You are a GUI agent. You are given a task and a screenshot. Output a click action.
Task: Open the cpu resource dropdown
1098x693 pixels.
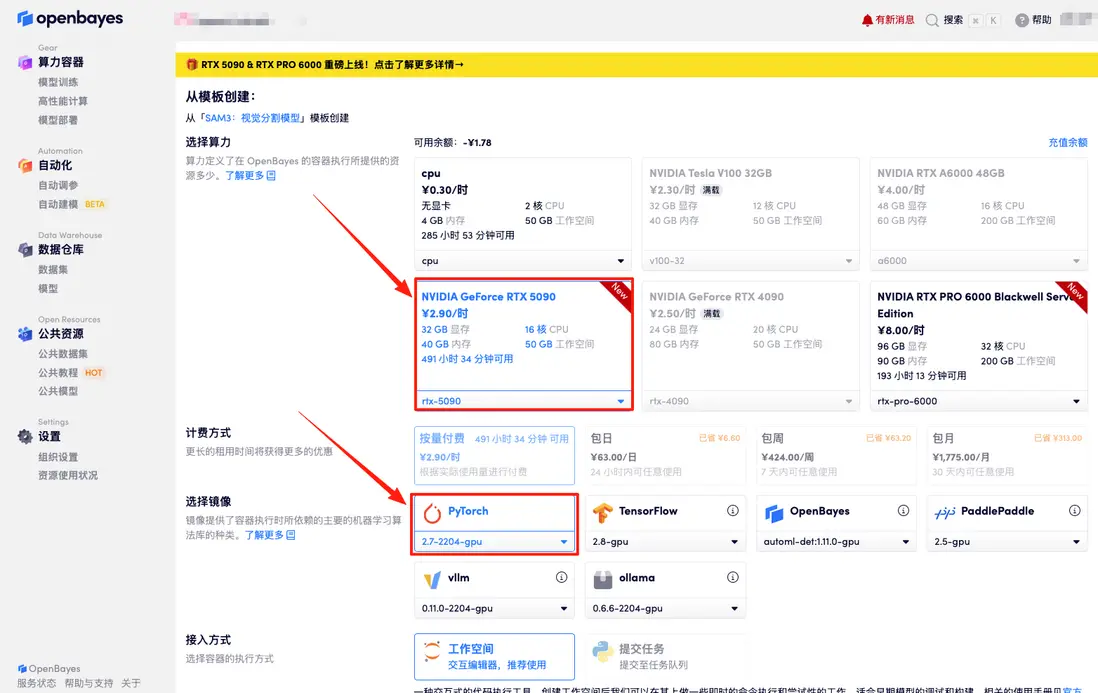[522, 260]
